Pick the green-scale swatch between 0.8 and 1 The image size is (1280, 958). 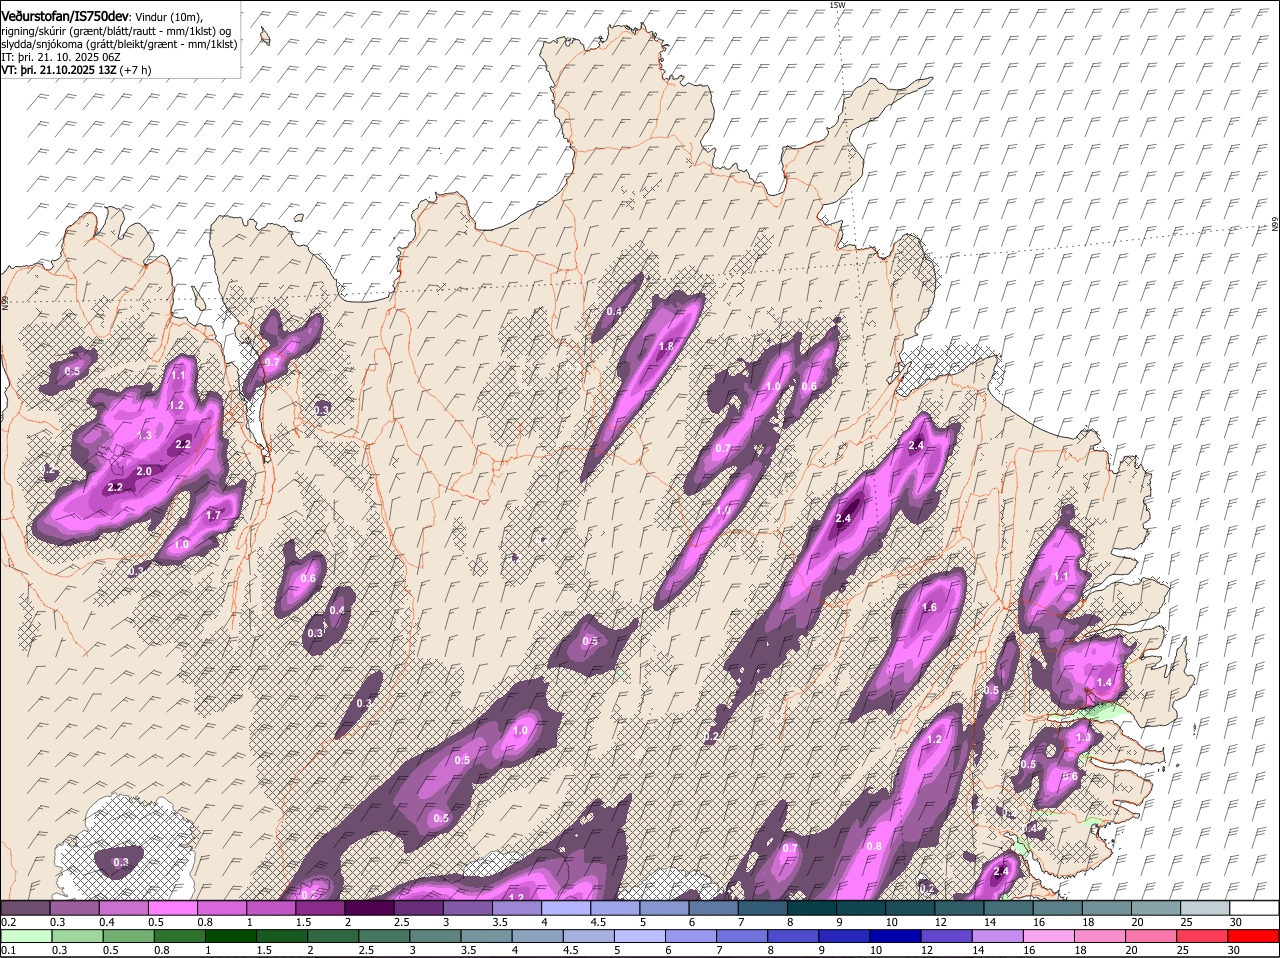tap(181, 937)
